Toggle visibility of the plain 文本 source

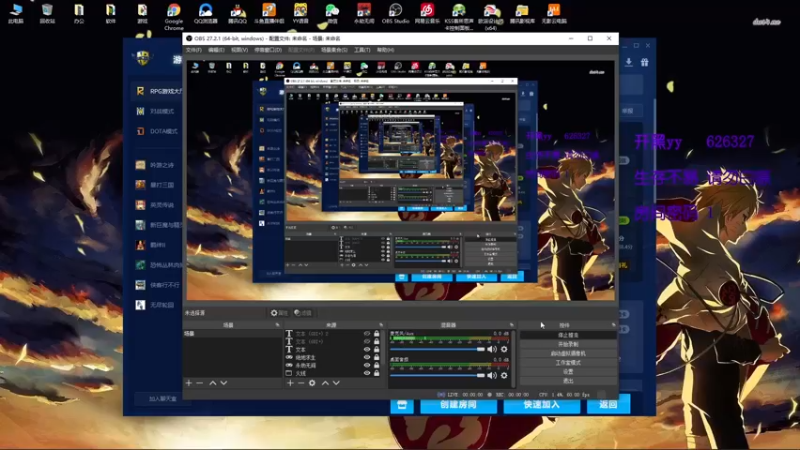(x=367, y=349)
